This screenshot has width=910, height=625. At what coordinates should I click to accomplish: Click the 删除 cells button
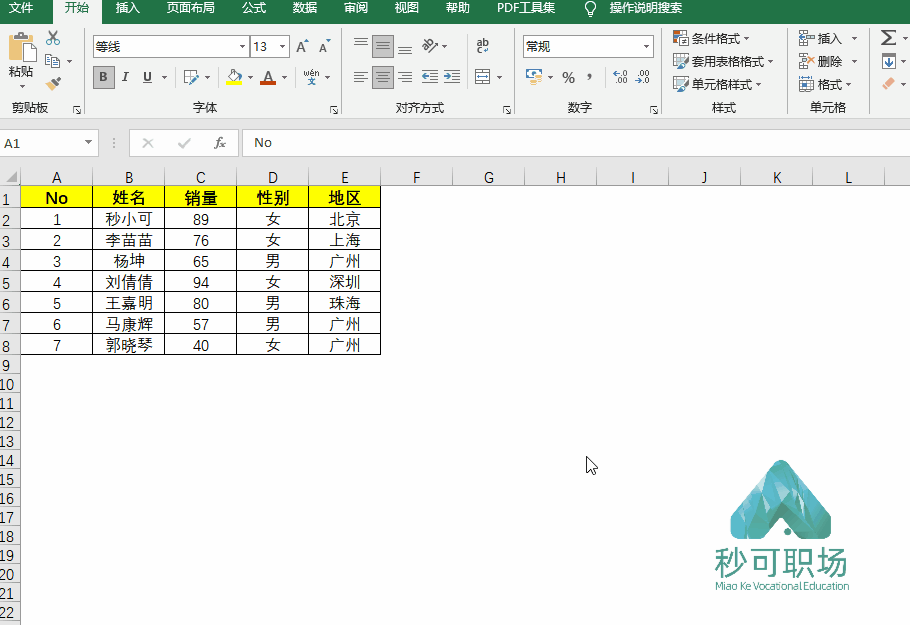pyautogui.click(x=820, y=61)
